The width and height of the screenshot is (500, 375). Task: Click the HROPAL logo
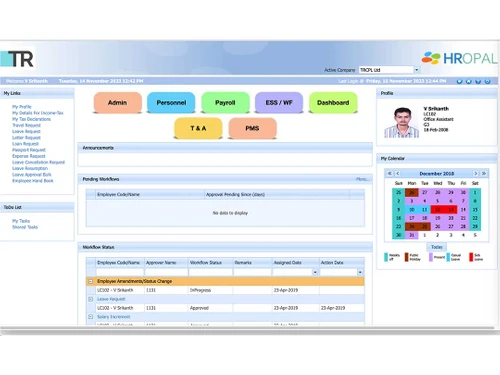459,58
